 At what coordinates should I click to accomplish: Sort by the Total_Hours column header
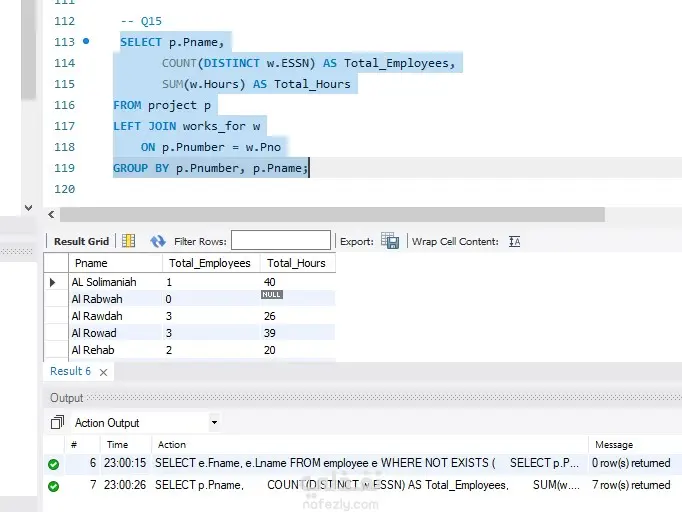point(298,263)
